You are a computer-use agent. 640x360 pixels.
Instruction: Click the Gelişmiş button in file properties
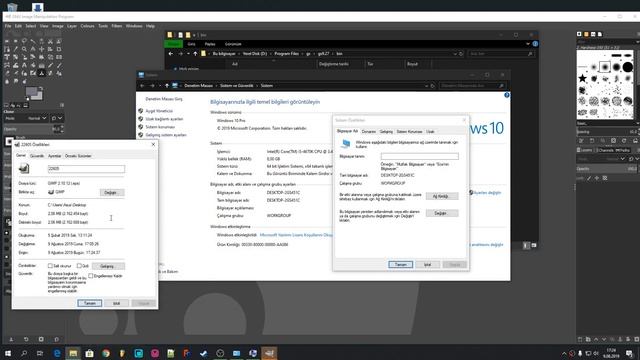click(x=108, y=266)
